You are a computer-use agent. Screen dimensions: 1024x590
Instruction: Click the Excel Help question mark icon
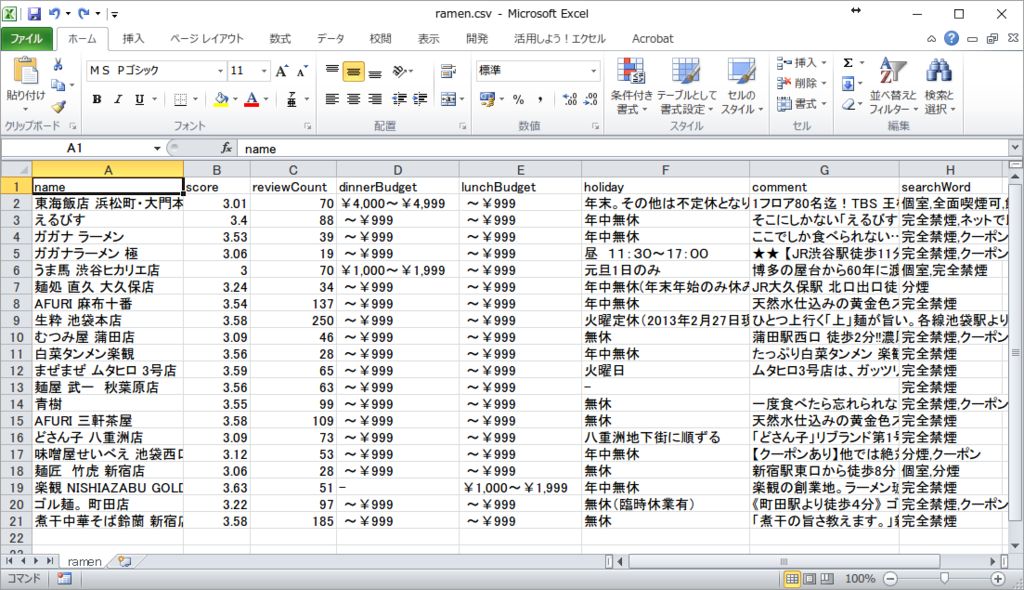pyautogui.click(x=952, y=39)
